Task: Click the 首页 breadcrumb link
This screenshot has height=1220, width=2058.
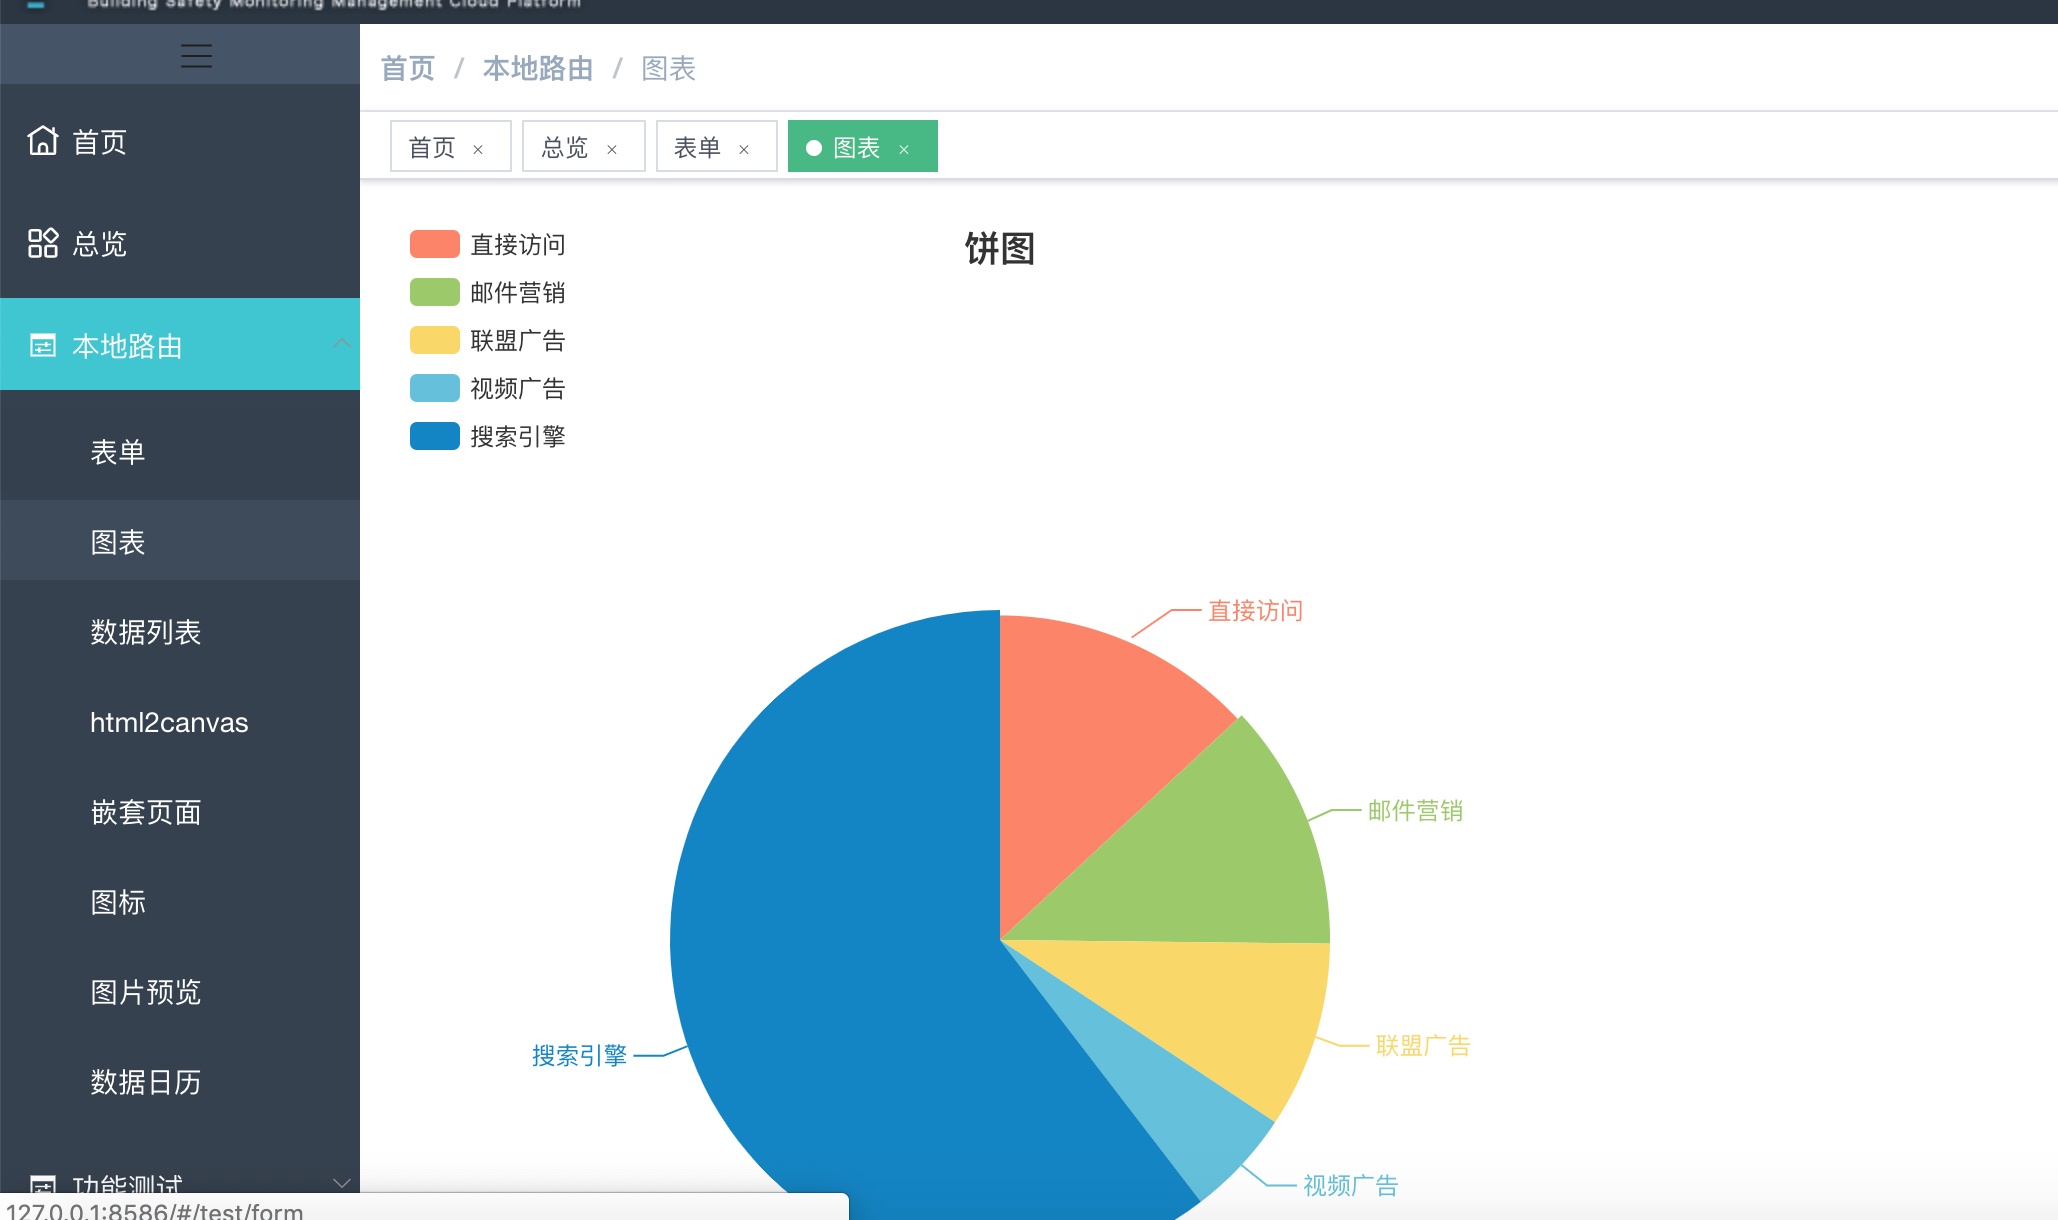Action: tap(408, 68)
